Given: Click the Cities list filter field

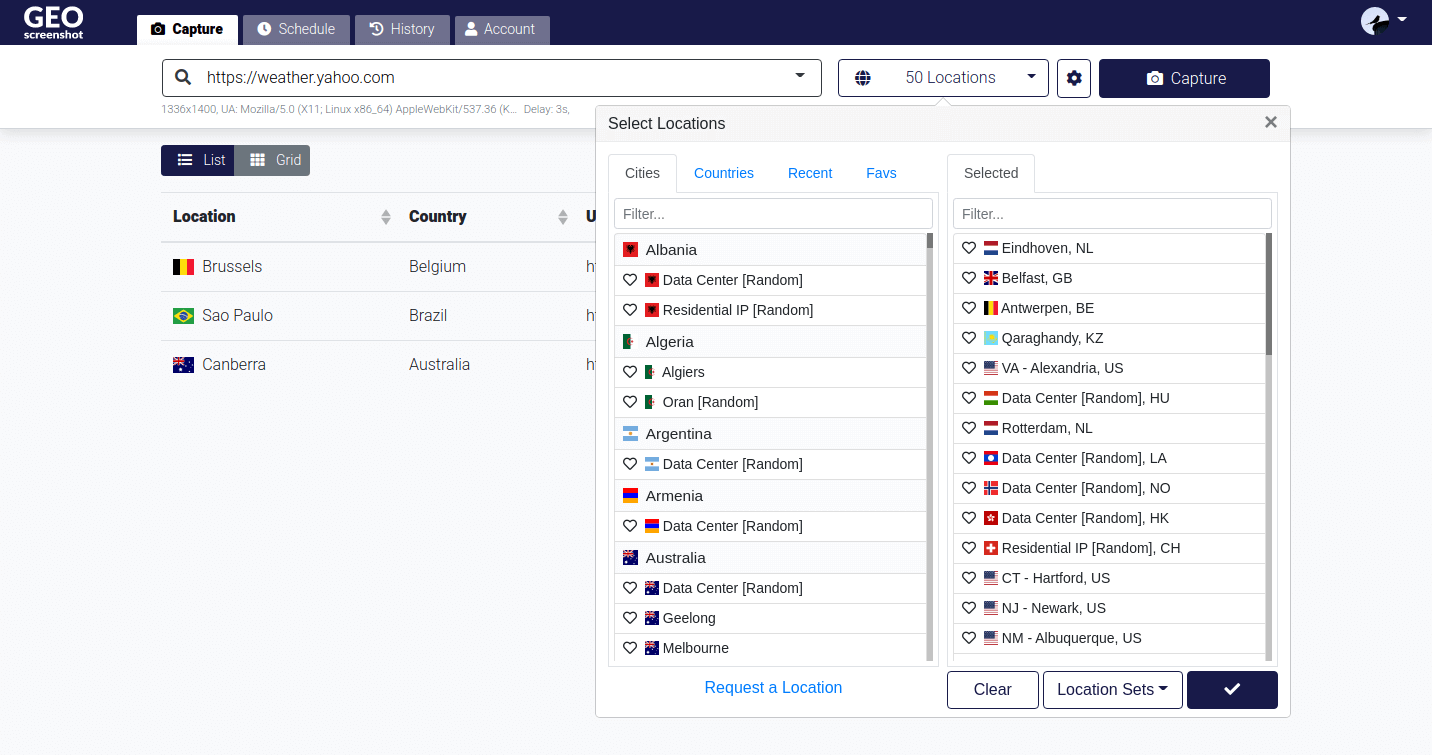Looking at the screenshot, I should (x=773, y=214).
